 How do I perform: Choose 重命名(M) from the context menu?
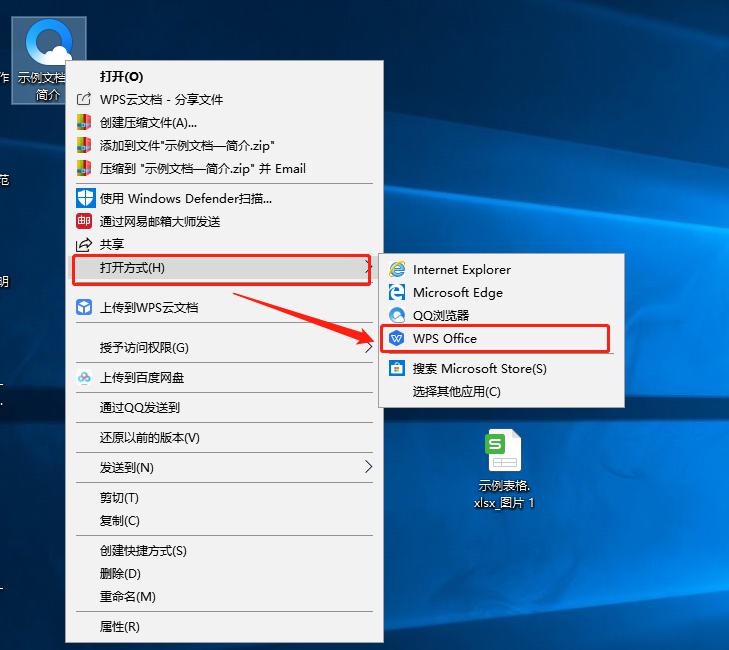(225, 596)
